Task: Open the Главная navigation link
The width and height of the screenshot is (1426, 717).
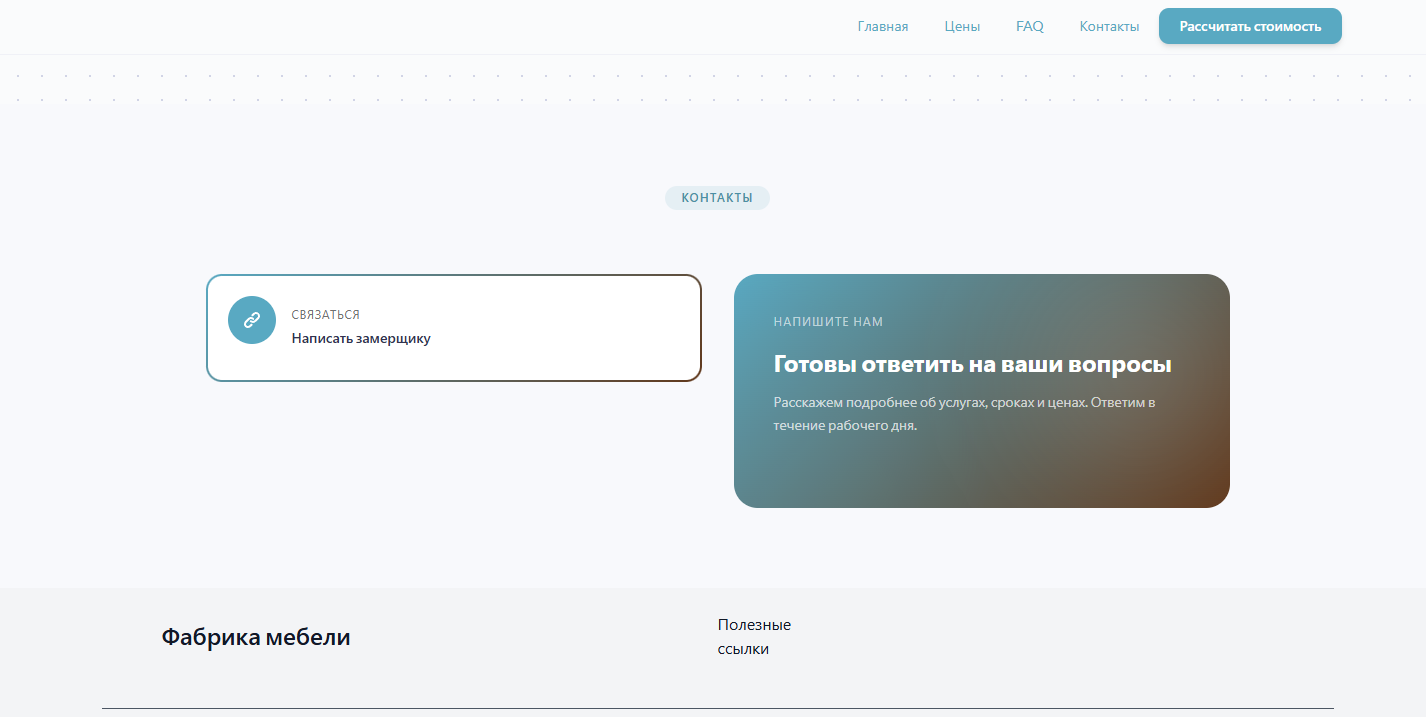Action: coord(882,27)
